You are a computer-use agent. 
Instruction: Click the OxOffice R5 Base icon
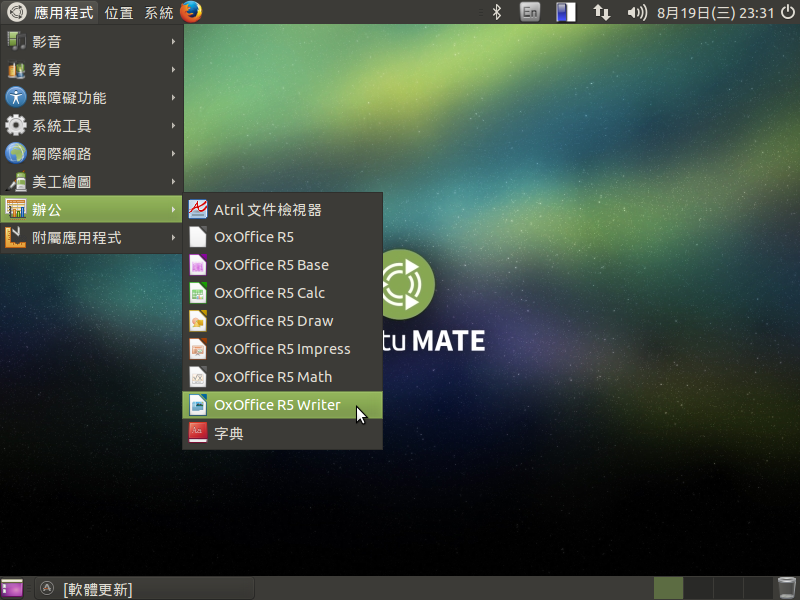197,265
